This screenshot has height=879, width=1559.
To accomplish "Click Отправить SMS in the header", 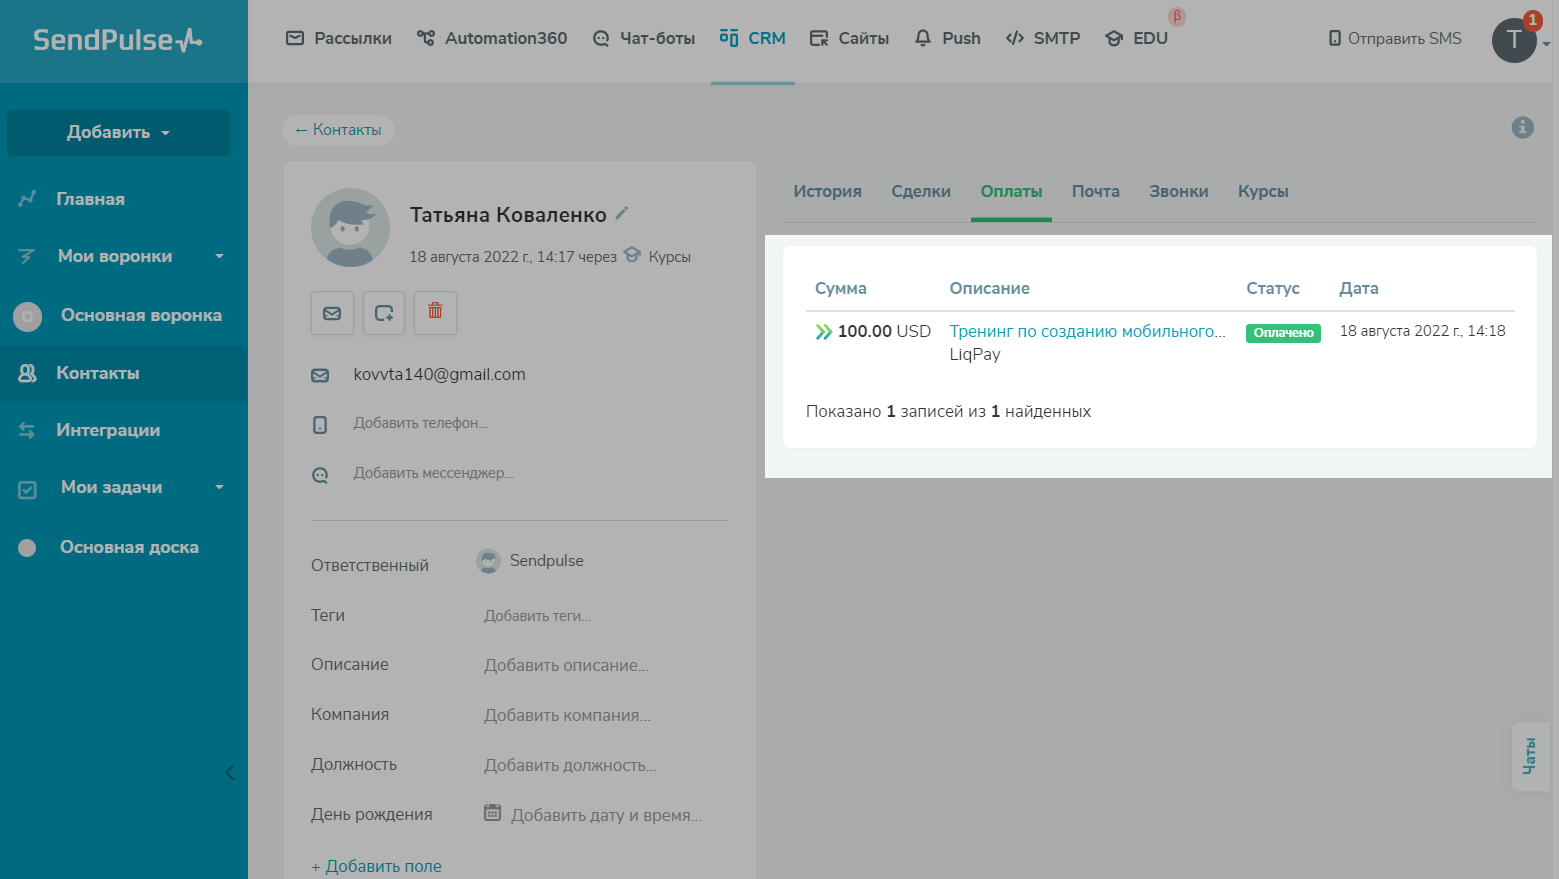I will pyautogui.click(x=1395, y=38).
